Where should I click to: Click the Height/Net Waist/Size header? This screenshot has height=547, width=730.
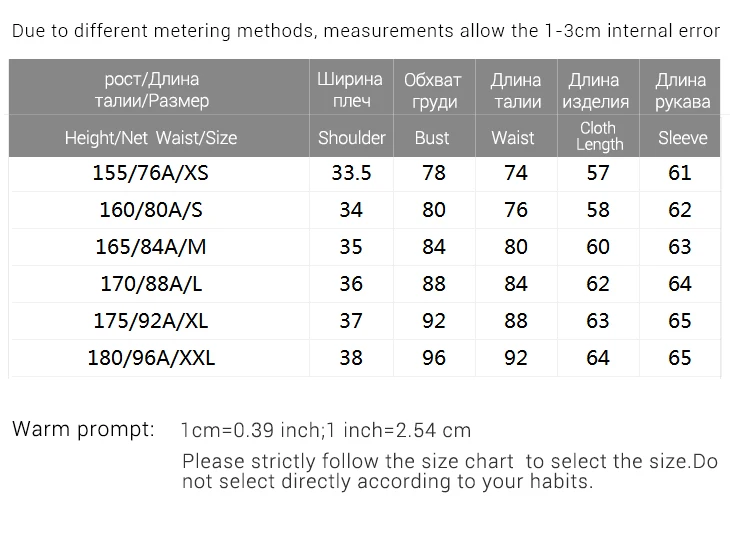[151, 138]
